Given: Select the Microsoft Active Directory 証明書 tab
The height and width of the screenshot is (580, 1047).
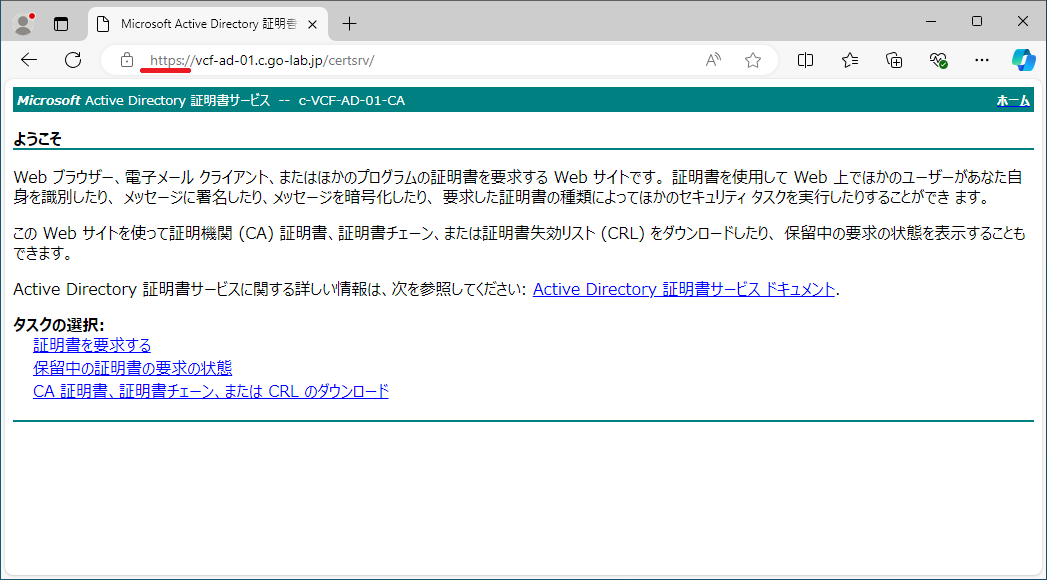Looking at the screenshot, I should point(207,24).
